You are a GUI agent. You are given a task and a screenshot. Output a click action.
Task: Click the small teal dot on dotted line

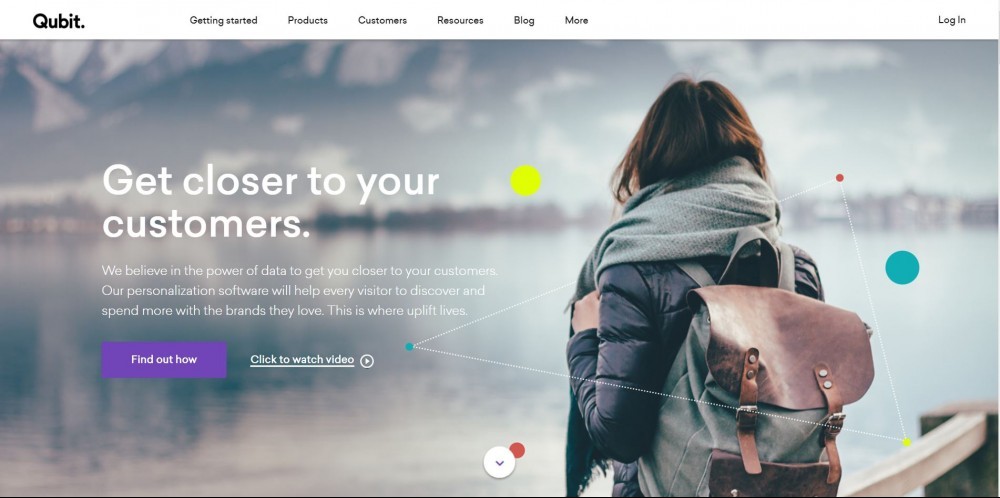click(409, 347)
